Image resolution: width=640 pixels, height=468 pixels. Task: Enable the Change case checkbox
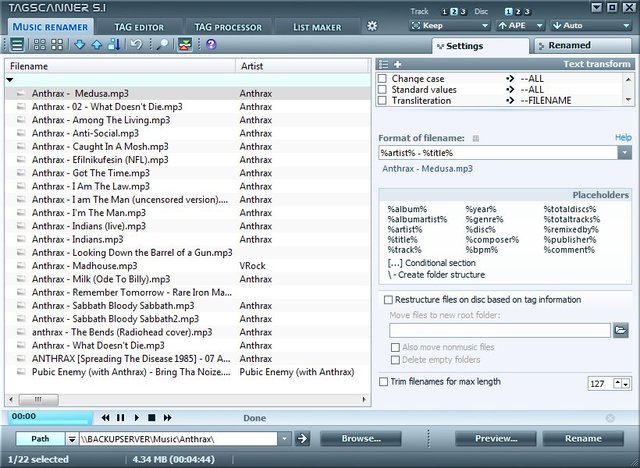(x=382, y=78)
